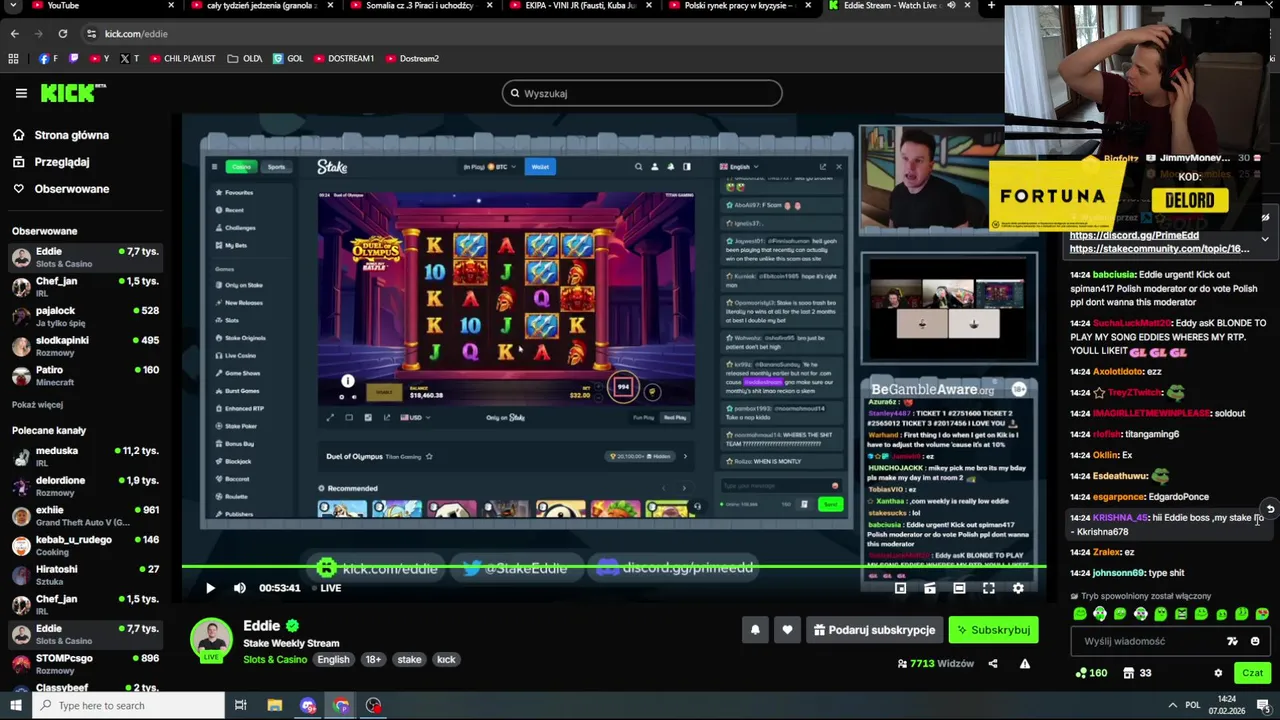Open the stakecommunity.com pinned link
The image size is (1280, 720).
click(x=1159, y=249)
